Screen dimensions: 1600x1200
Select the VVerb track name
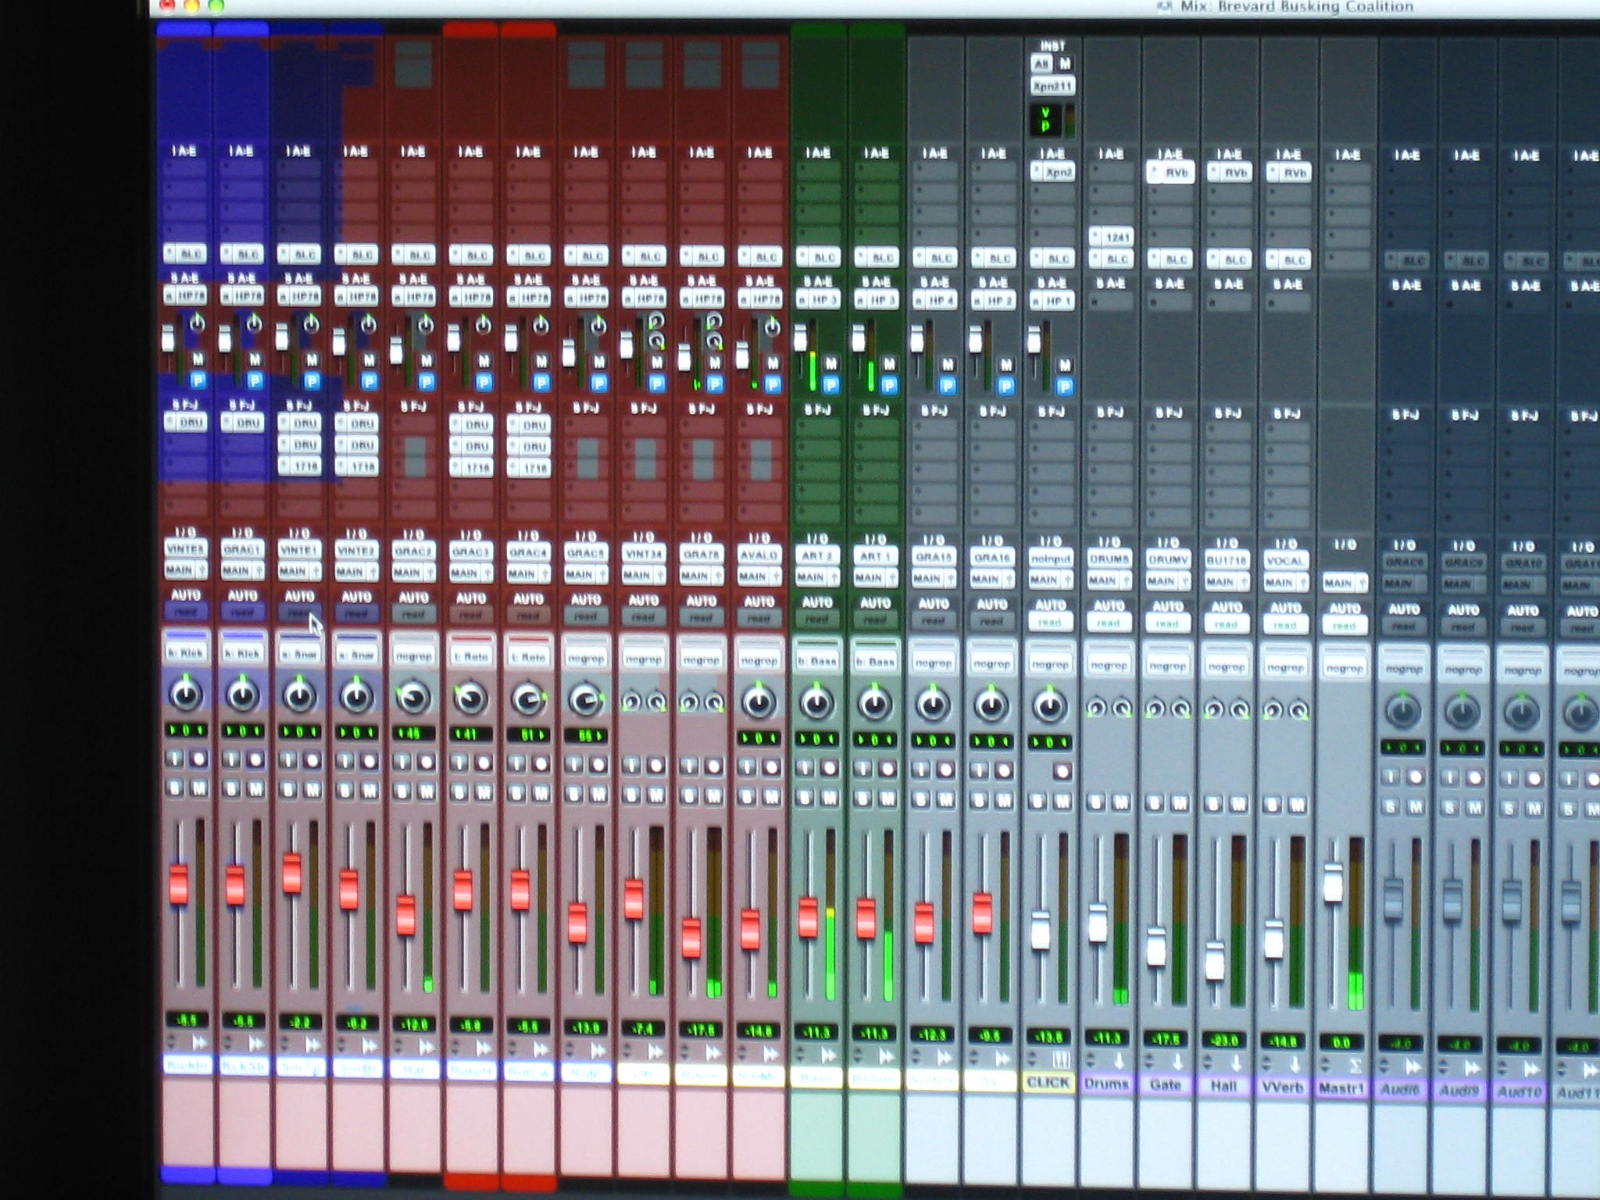coord(1283,1086)
